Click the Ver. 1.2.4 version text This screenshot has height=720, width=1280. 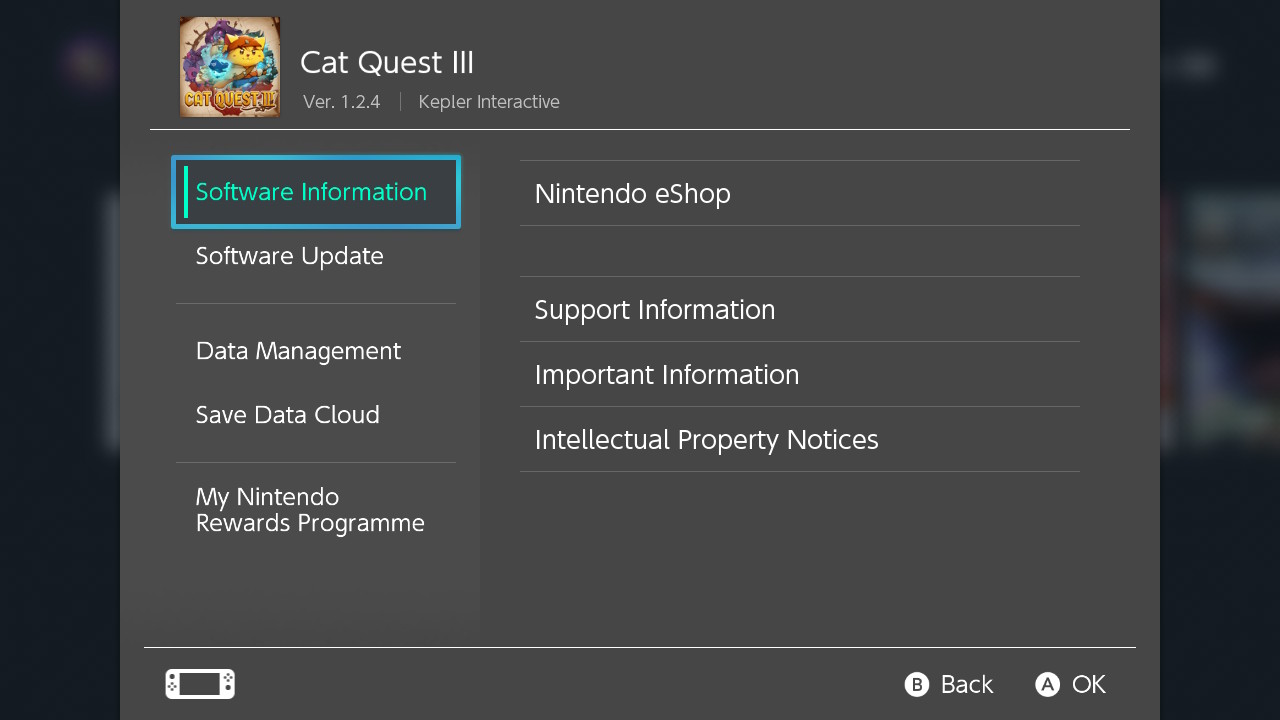(342, 102)
